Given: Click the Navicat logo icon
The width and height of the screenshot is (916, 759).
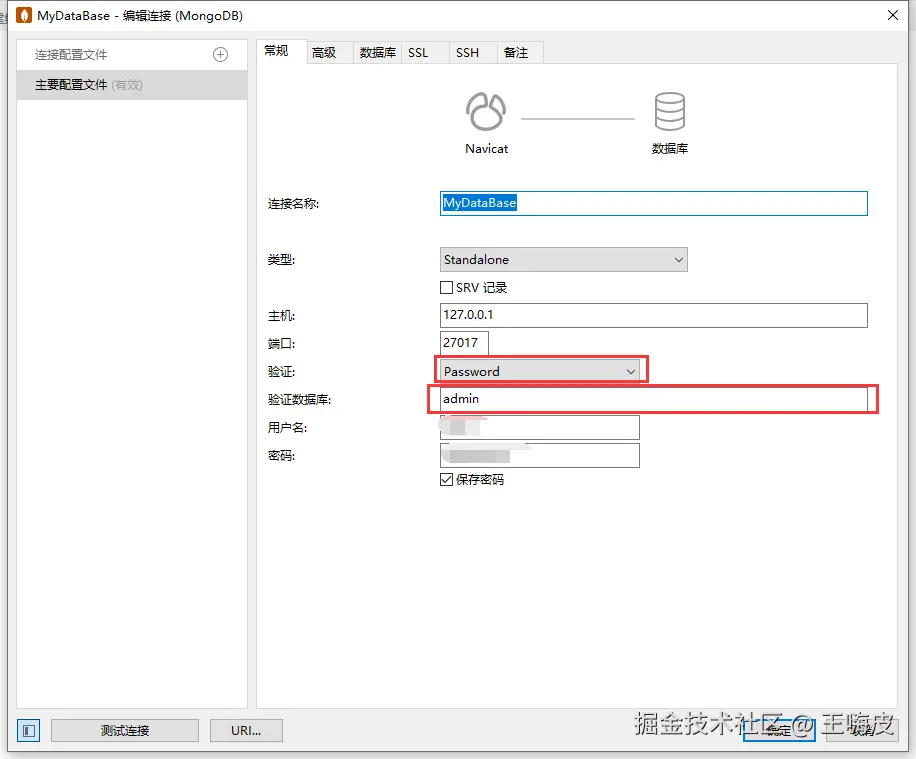Looking at the screenshot, I should 486,112.
